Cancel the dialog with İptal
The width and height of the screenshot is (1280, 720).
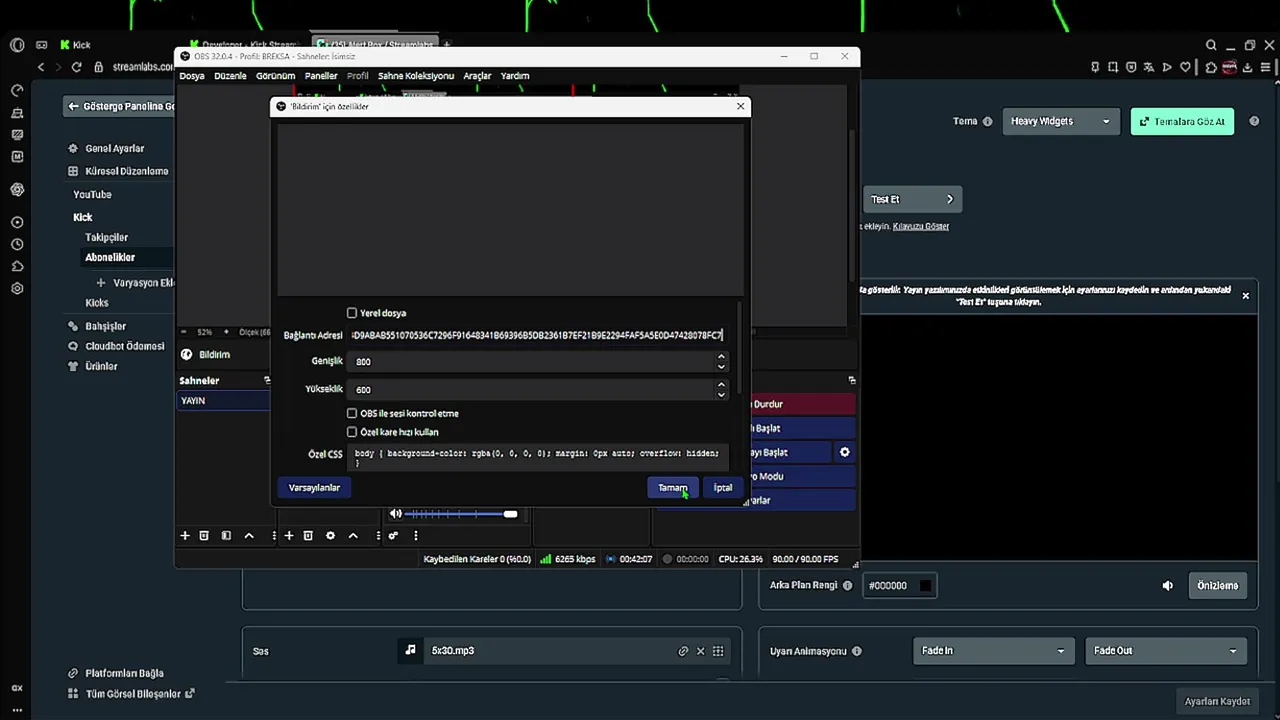click(723, 488)
